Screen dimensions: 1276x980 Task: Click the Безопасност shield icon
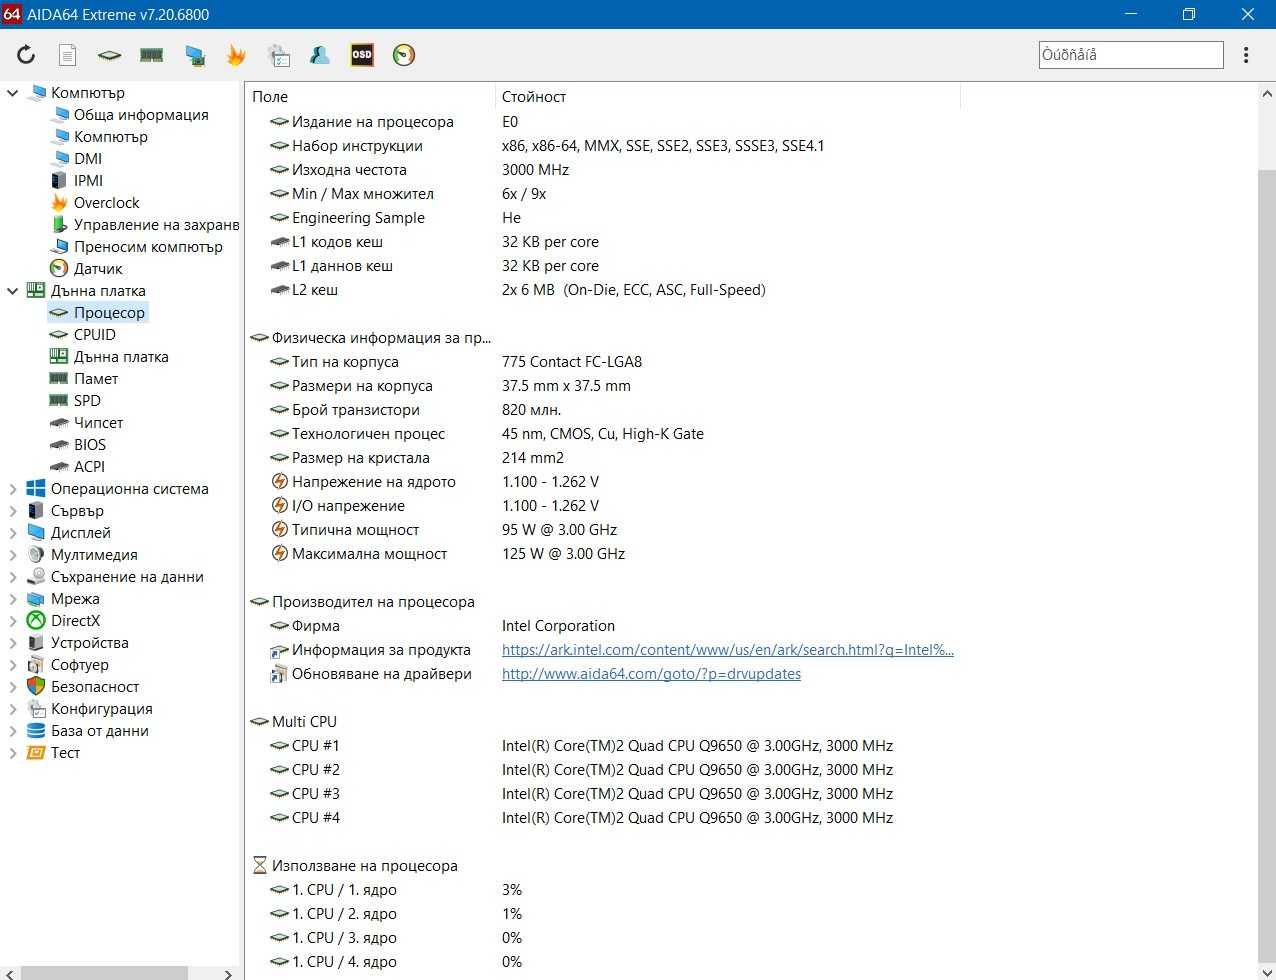(36, 687)
